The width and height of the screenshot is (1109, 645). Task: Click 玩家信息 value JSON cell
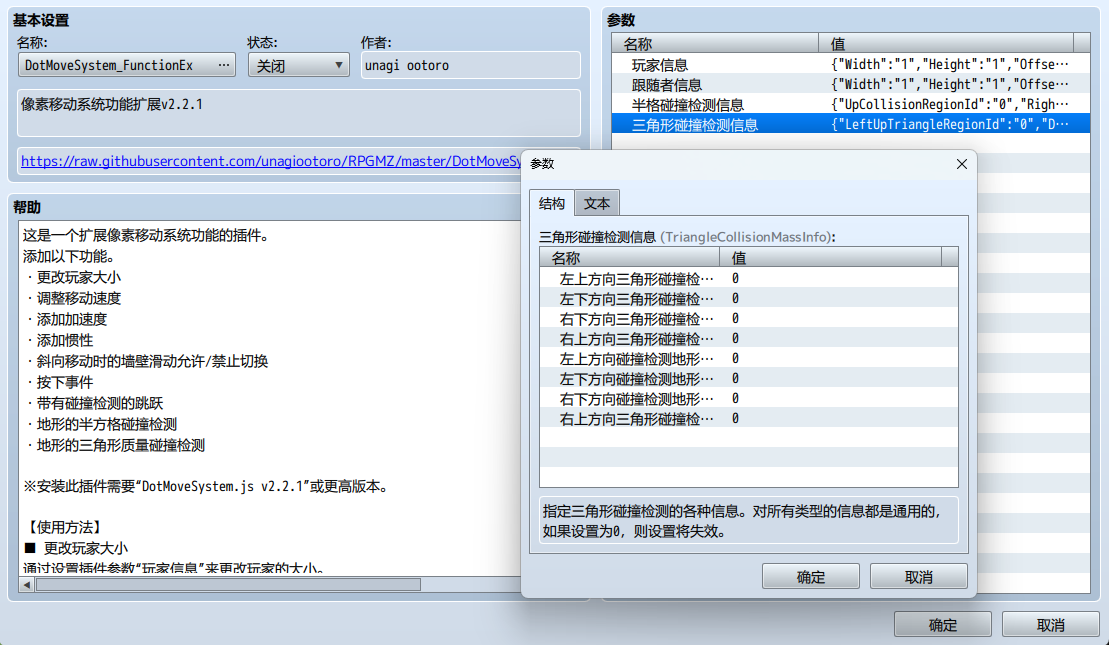click(x=949, y=64)
